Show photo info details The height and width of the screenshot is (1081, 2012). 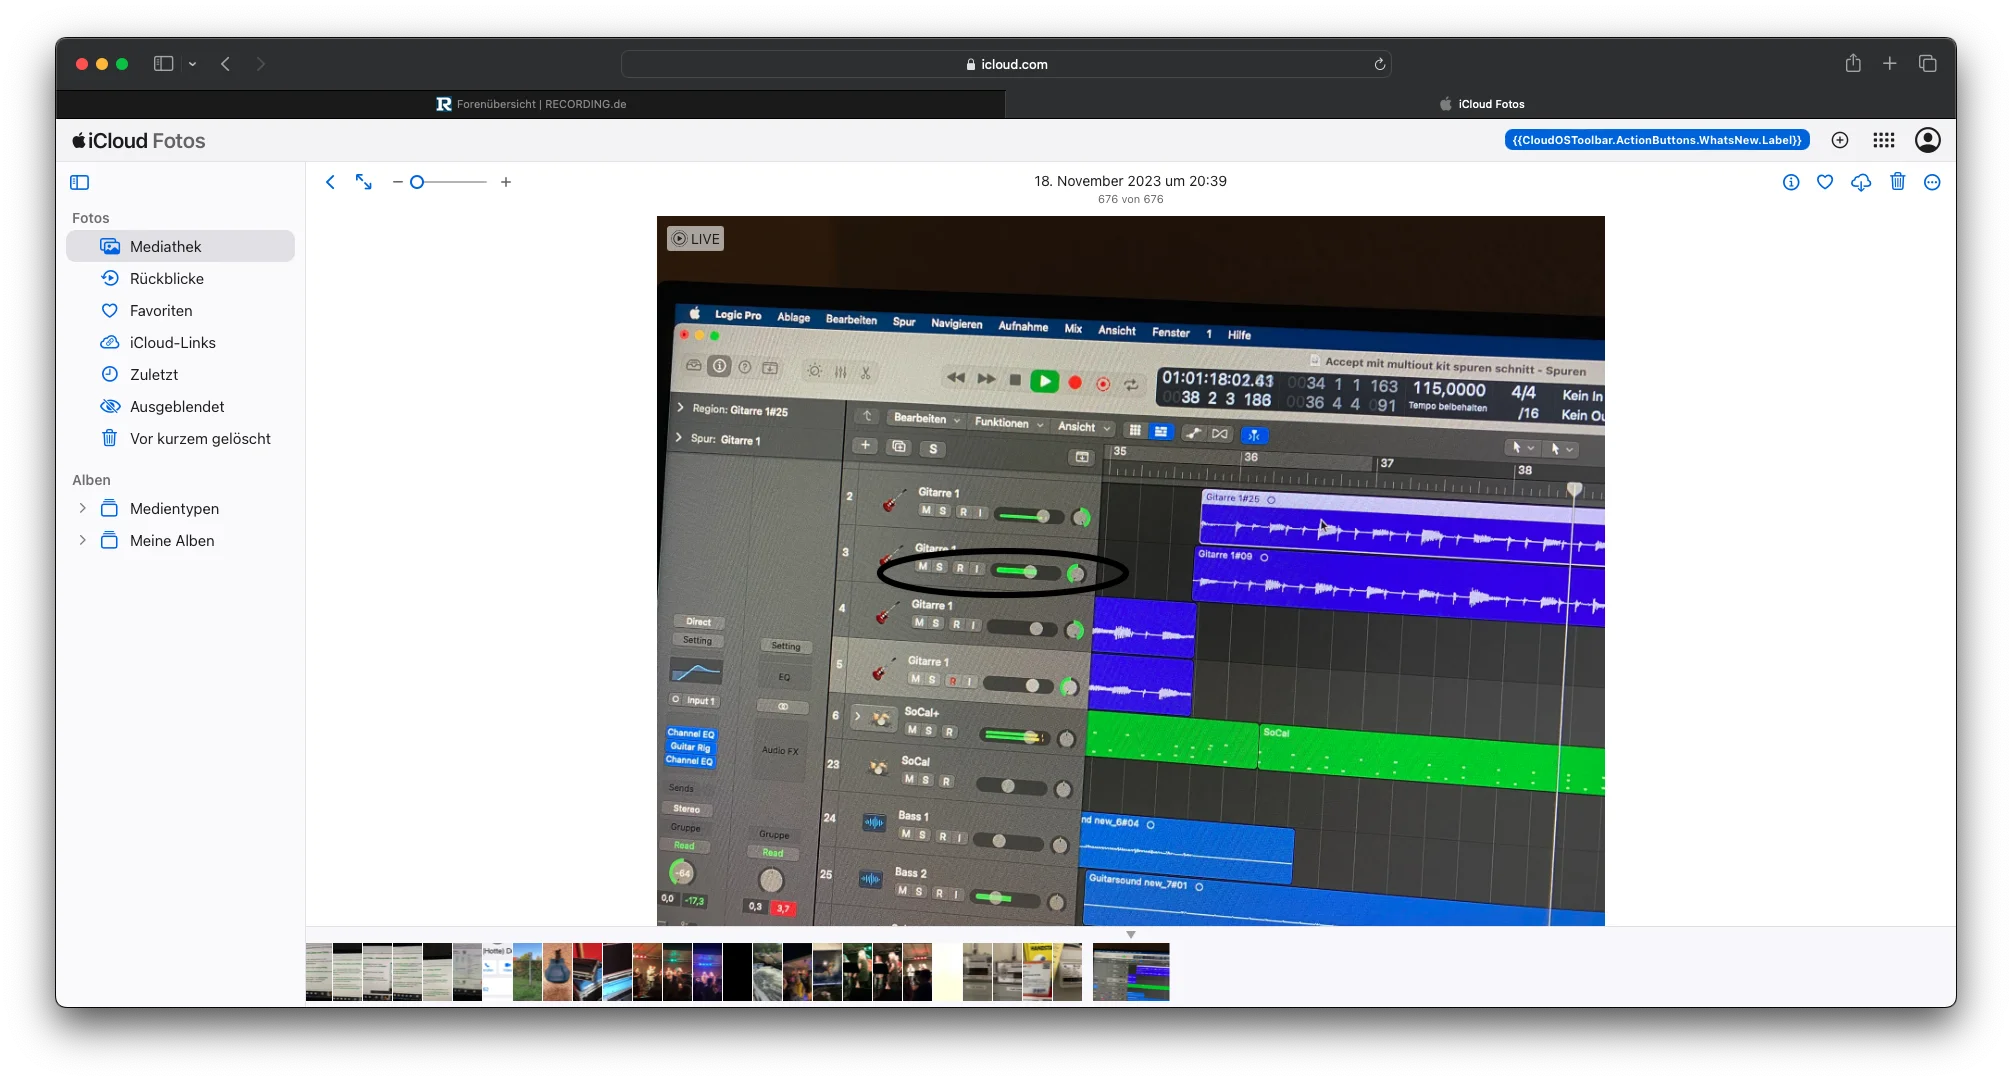(1791, 182)
